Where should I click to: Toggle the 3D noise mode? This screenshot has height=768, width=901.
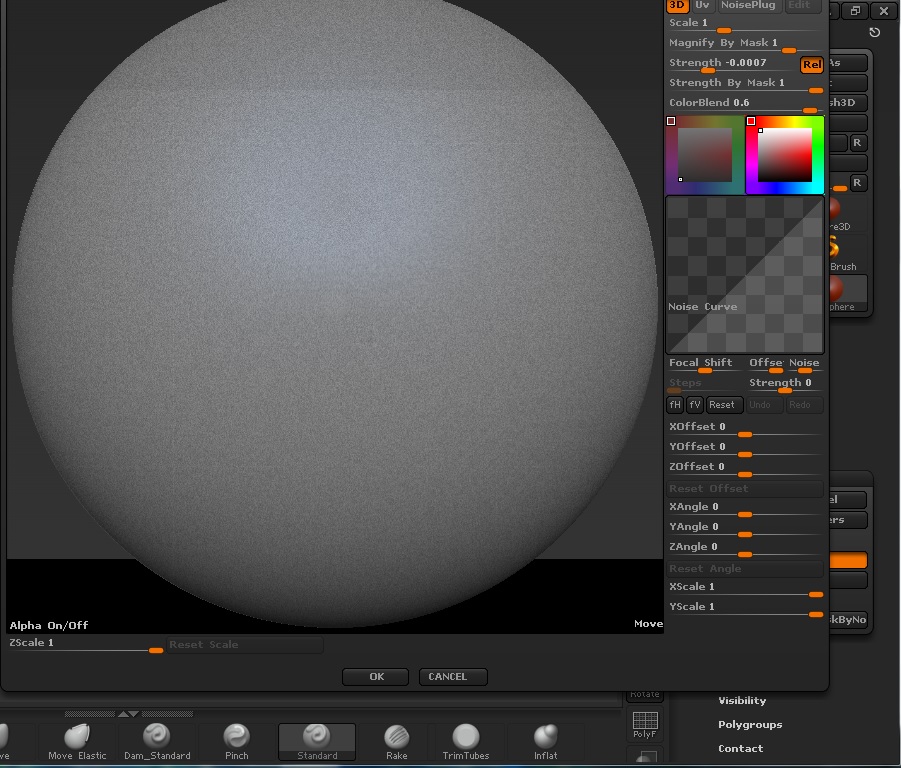[677, 5]
